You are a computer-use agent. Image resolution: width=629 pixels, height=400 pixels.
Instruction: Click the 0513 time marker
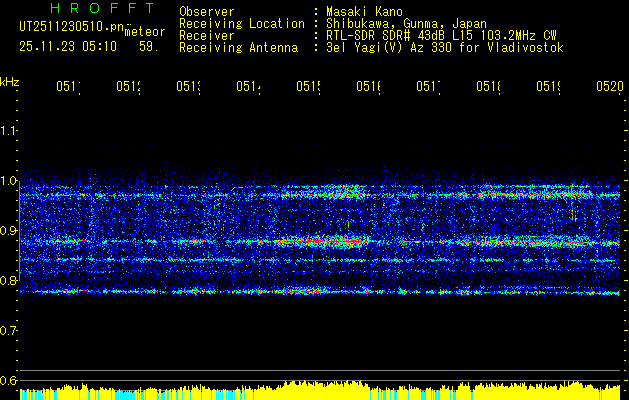click(189, 86)
